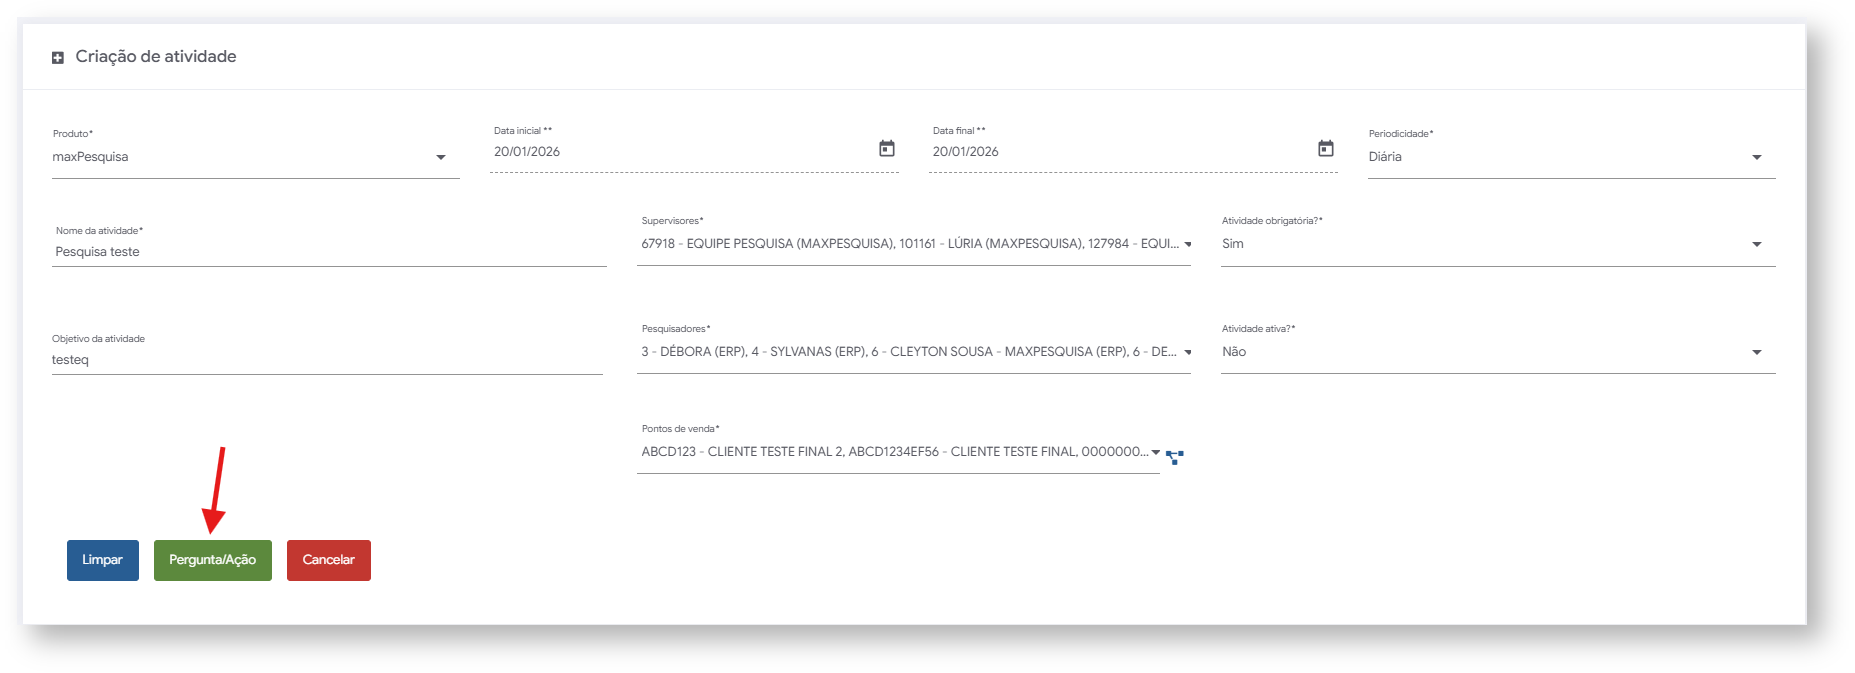Focus the Objetivo da atividade field
The width and height of the screenshot is (1855, 673).
pyautogui.click(x=327, y=360)
